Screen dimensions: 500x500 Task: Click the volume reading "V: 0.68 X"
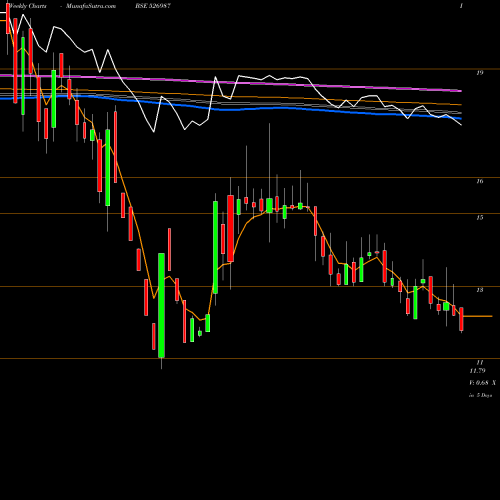tap(482, 383)
